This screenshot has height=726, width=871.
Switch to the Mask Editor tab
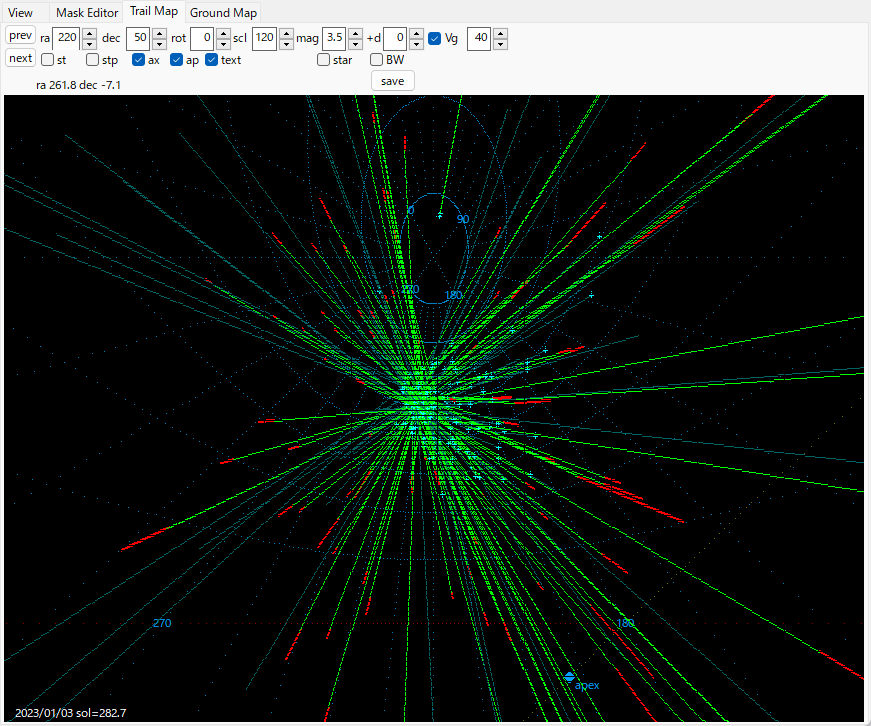(x=87, y=13)
